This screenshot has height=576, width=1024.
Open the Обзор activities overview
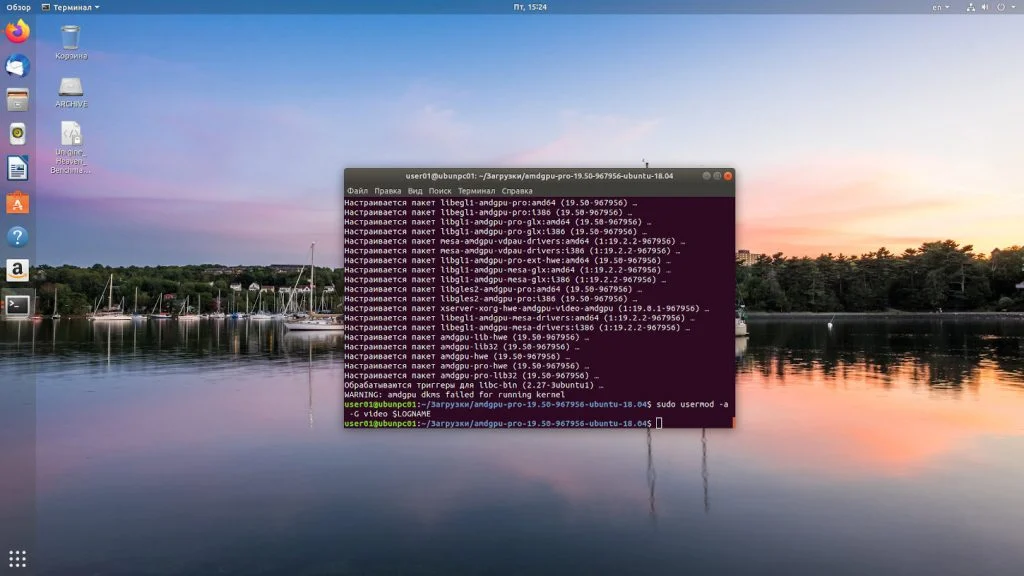(x=18, y=7)
